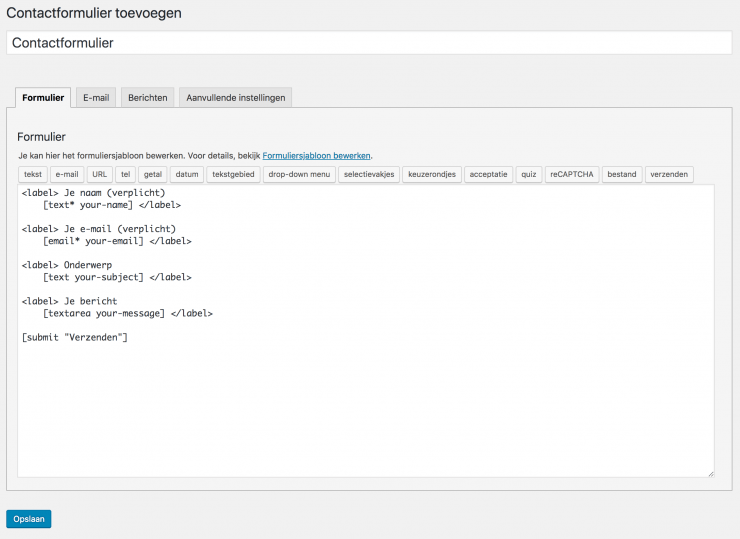740x539 pixels.
Task: Insert a 'tel' phone field tag
Action: click(126, 174)
